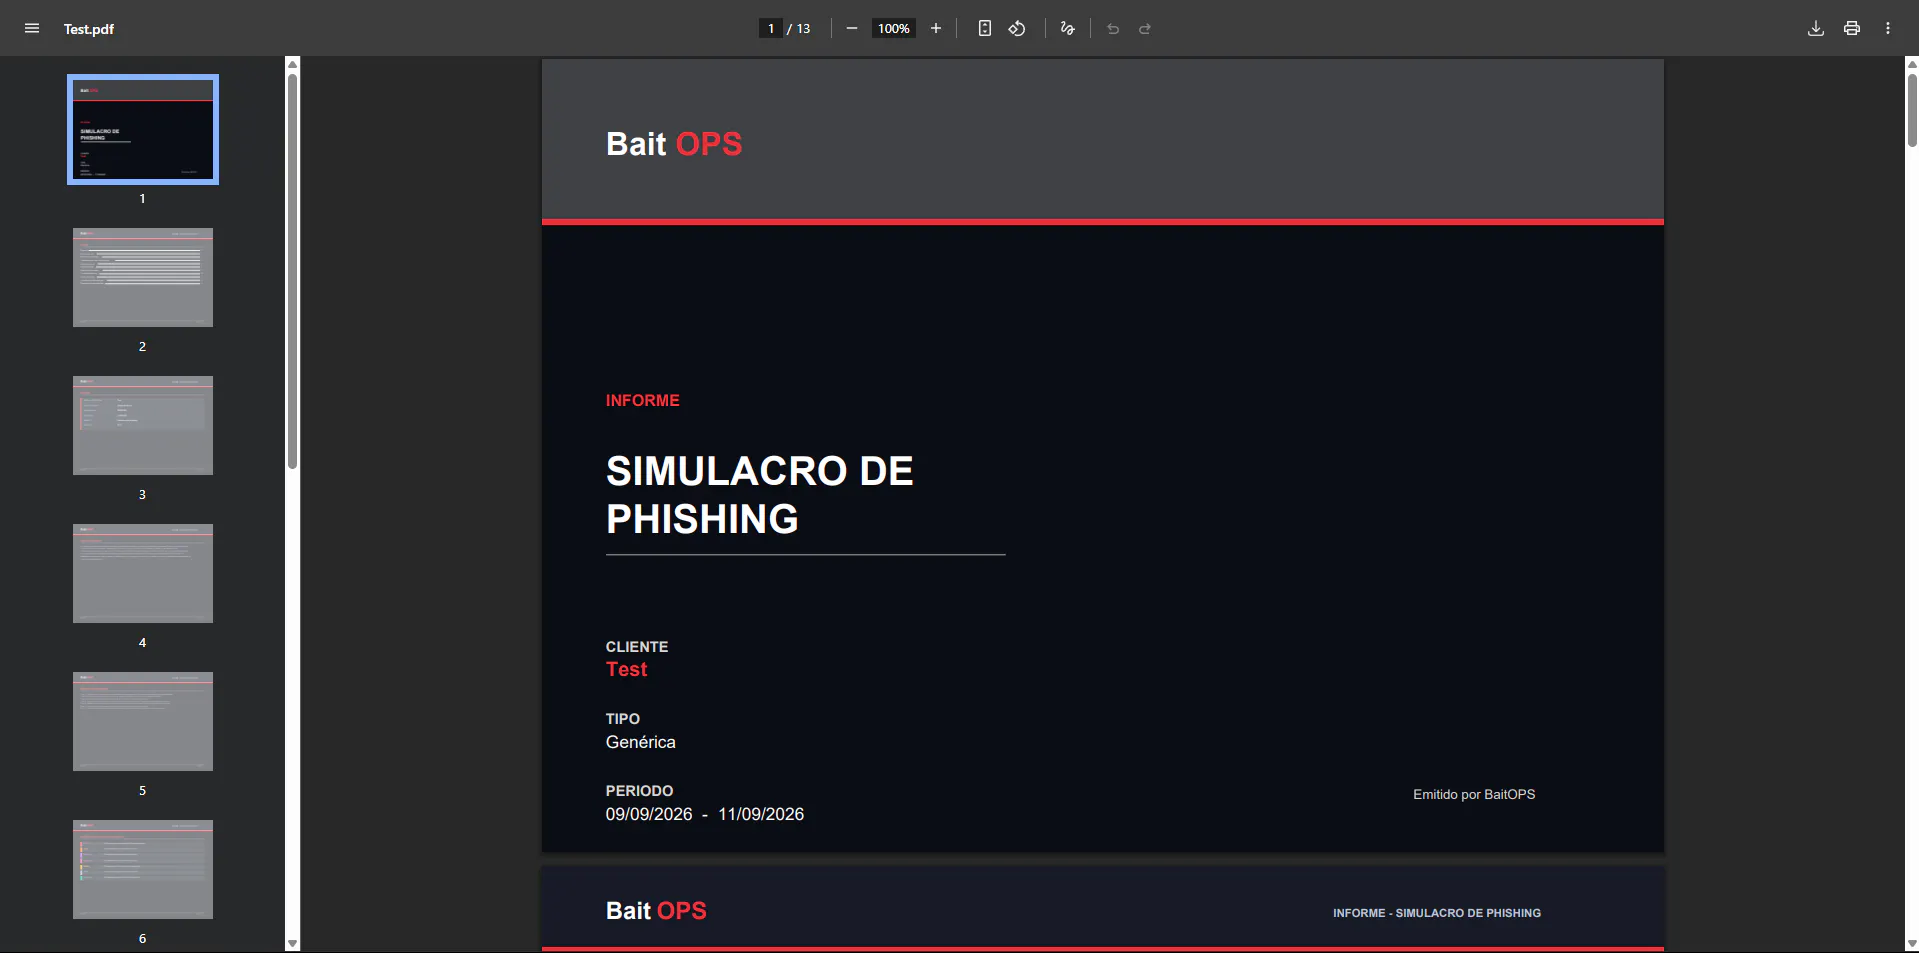Image resolution: width=1919 pixels, height=953 pixels.
Task: Click the thumbnail panel scroll down arrow
Action: pos(292,943)
